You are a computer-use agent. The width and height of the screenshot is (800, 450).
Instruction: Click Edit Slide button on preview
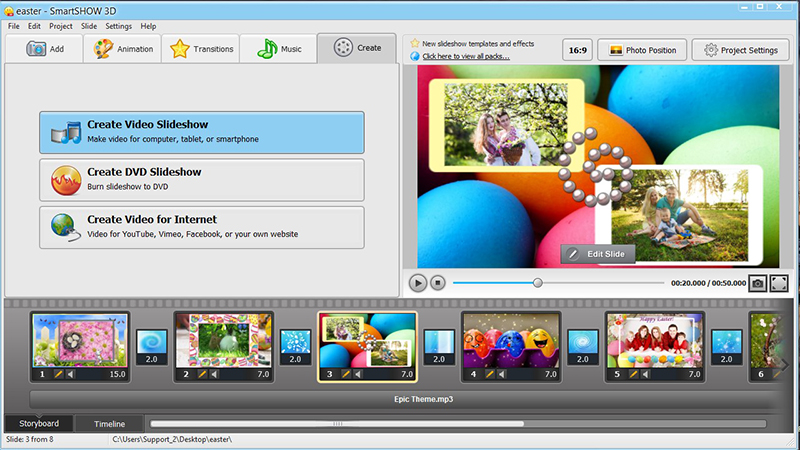(x=597, y=254)
